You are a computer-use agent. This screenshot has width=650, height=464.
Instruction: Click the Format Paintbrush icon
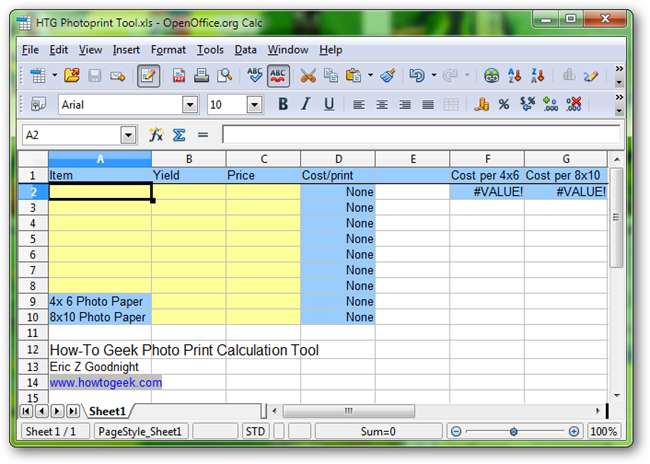tap(387, 75)
